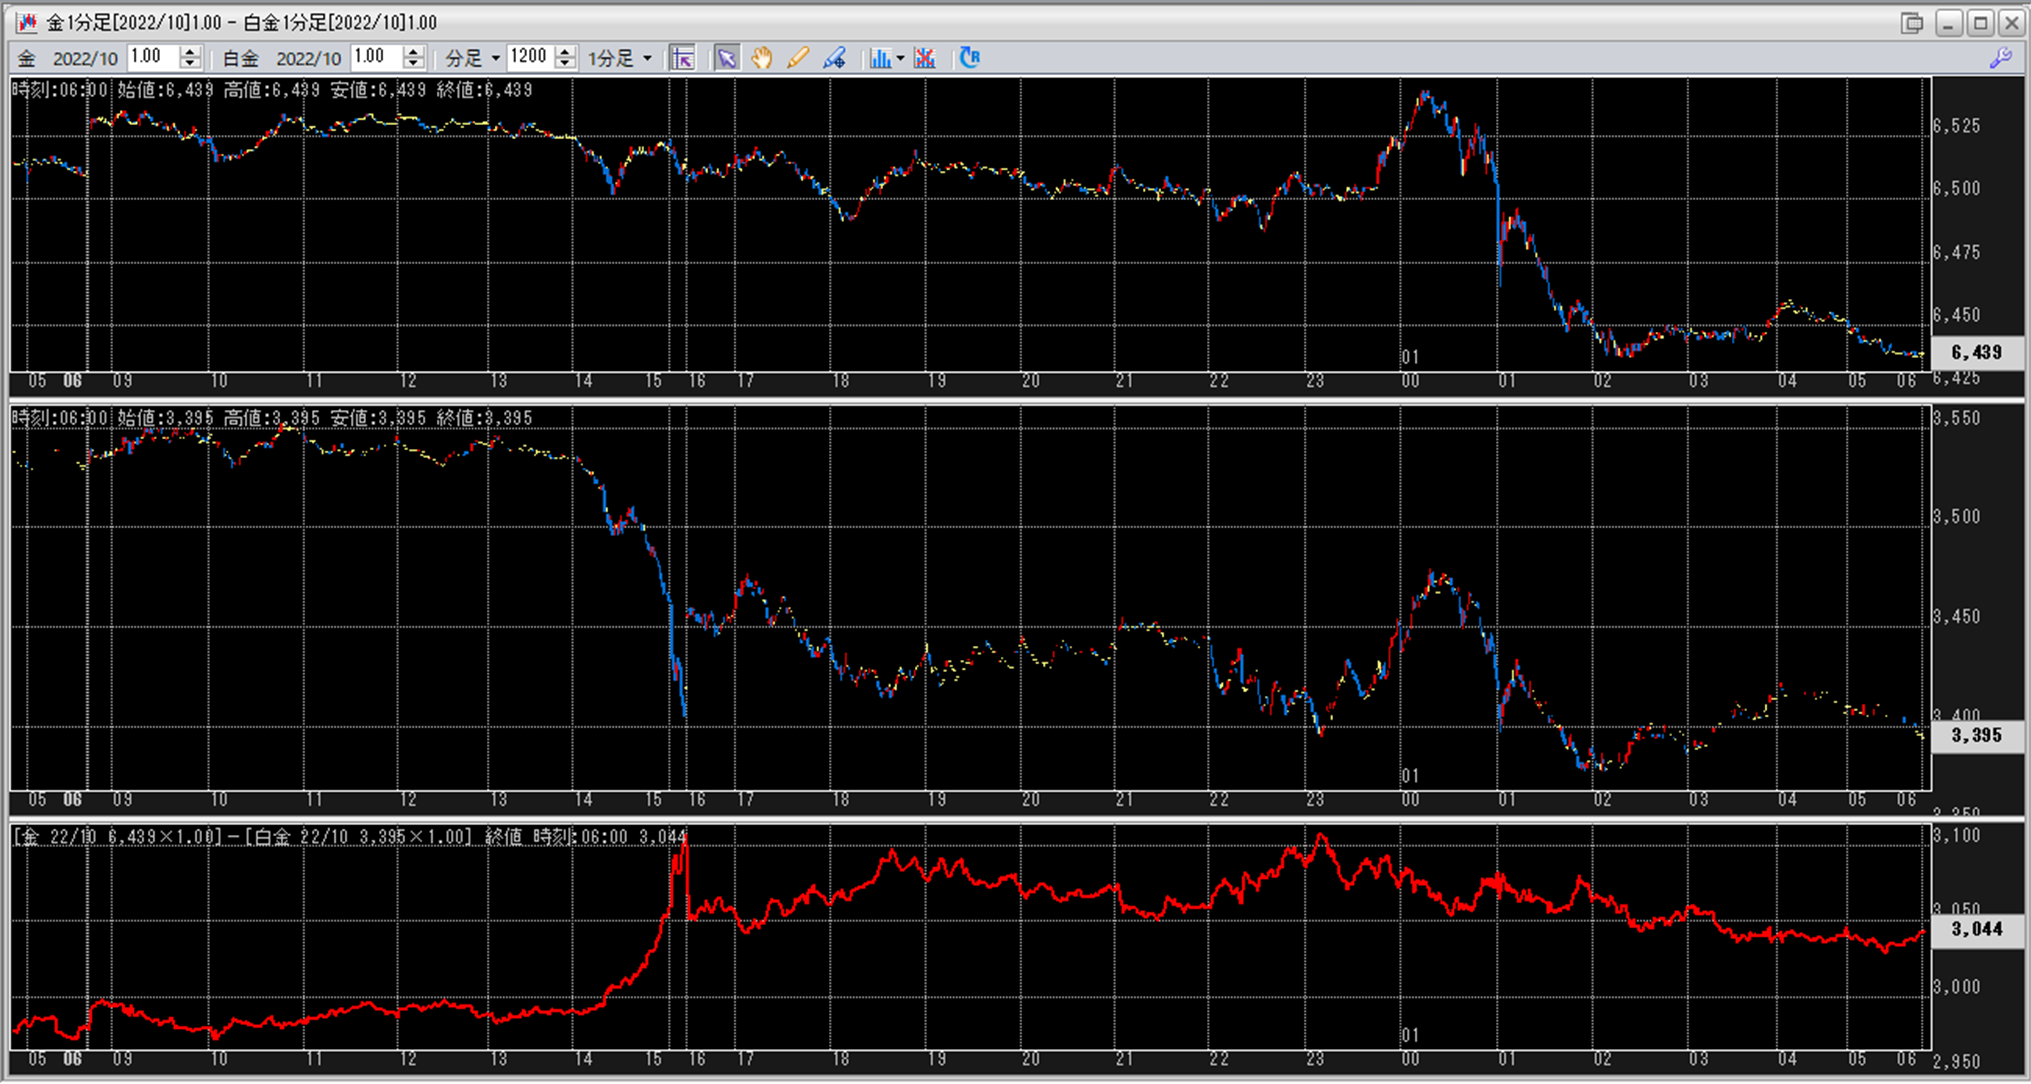Decrease the 白金 multiplier with down arrow

click(x=413, y=64)
